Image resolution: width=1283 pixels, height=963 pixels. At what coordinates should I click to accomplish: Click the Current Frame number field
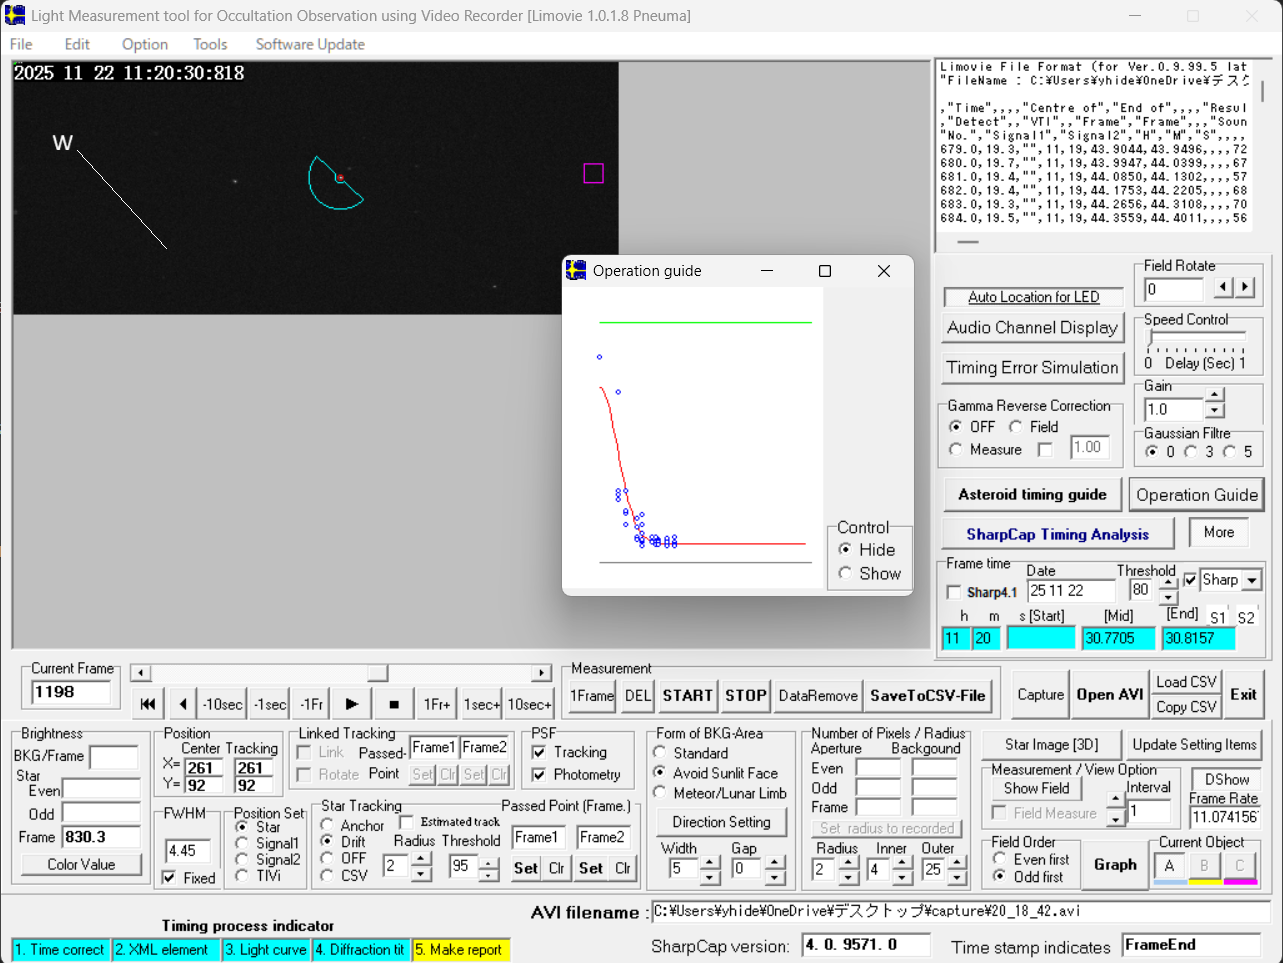(70, 692)
